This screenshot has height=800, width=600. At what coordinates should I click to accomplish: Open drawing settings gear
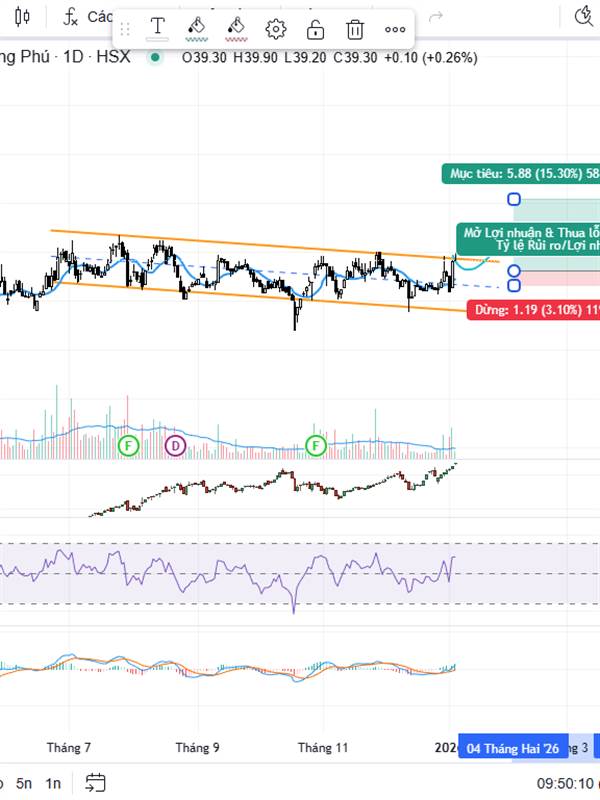276,30
